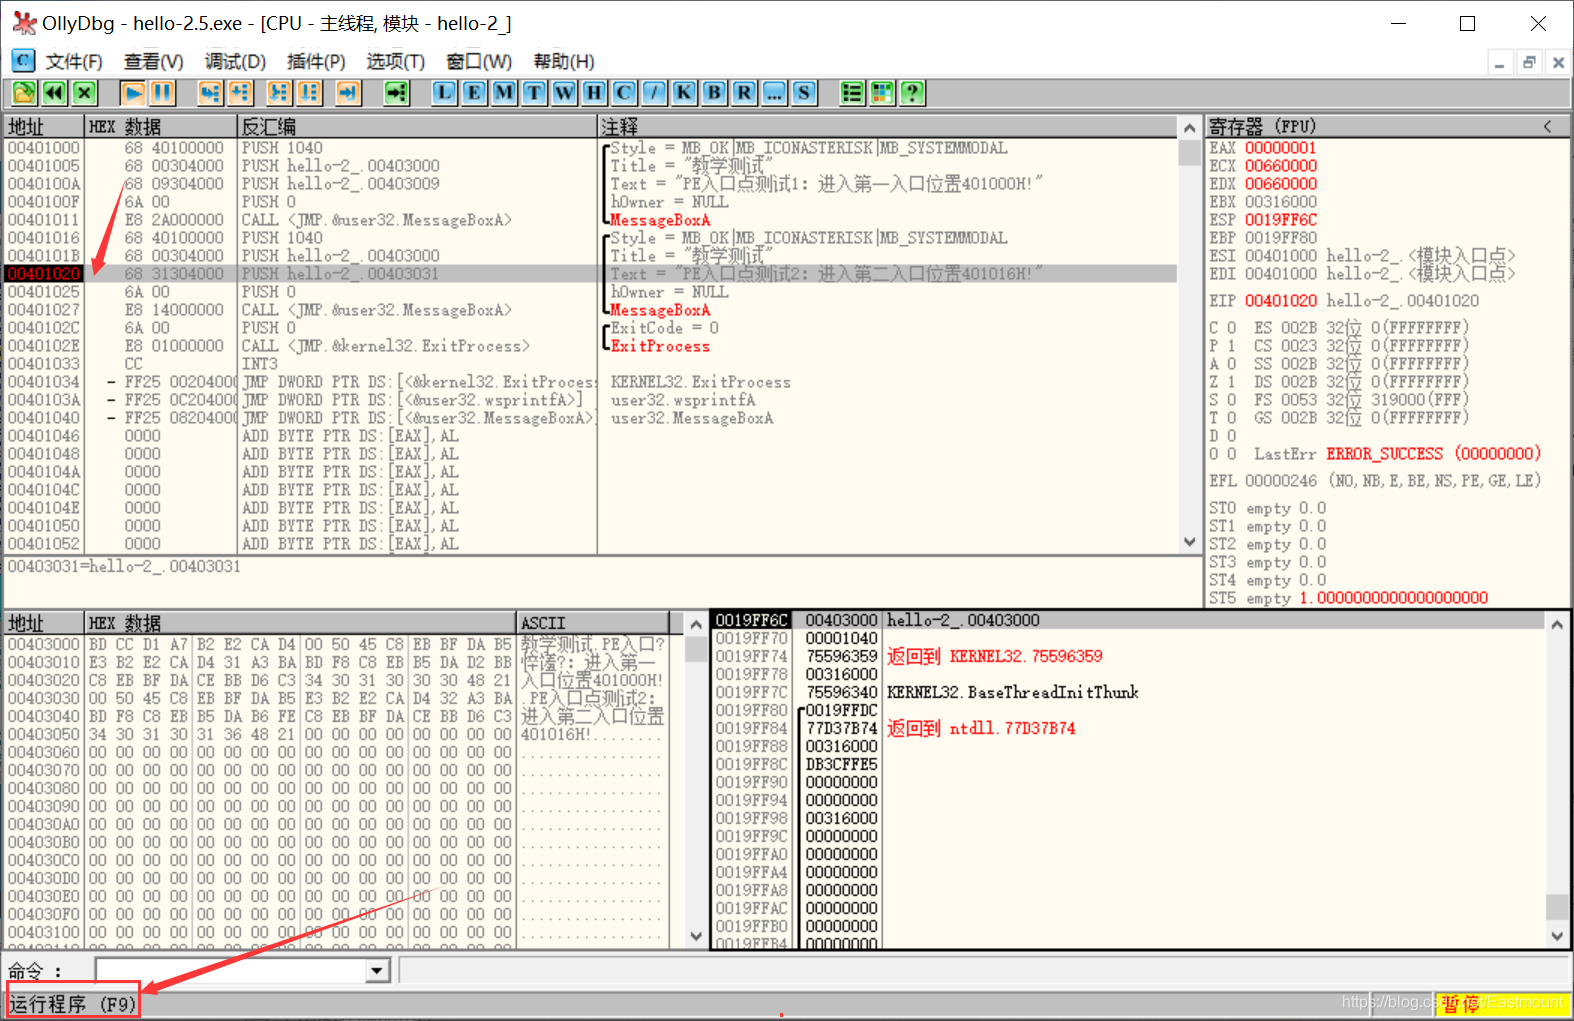Open the 查看(V) menu
The image size is (1574, 1021).
point(153,62)
